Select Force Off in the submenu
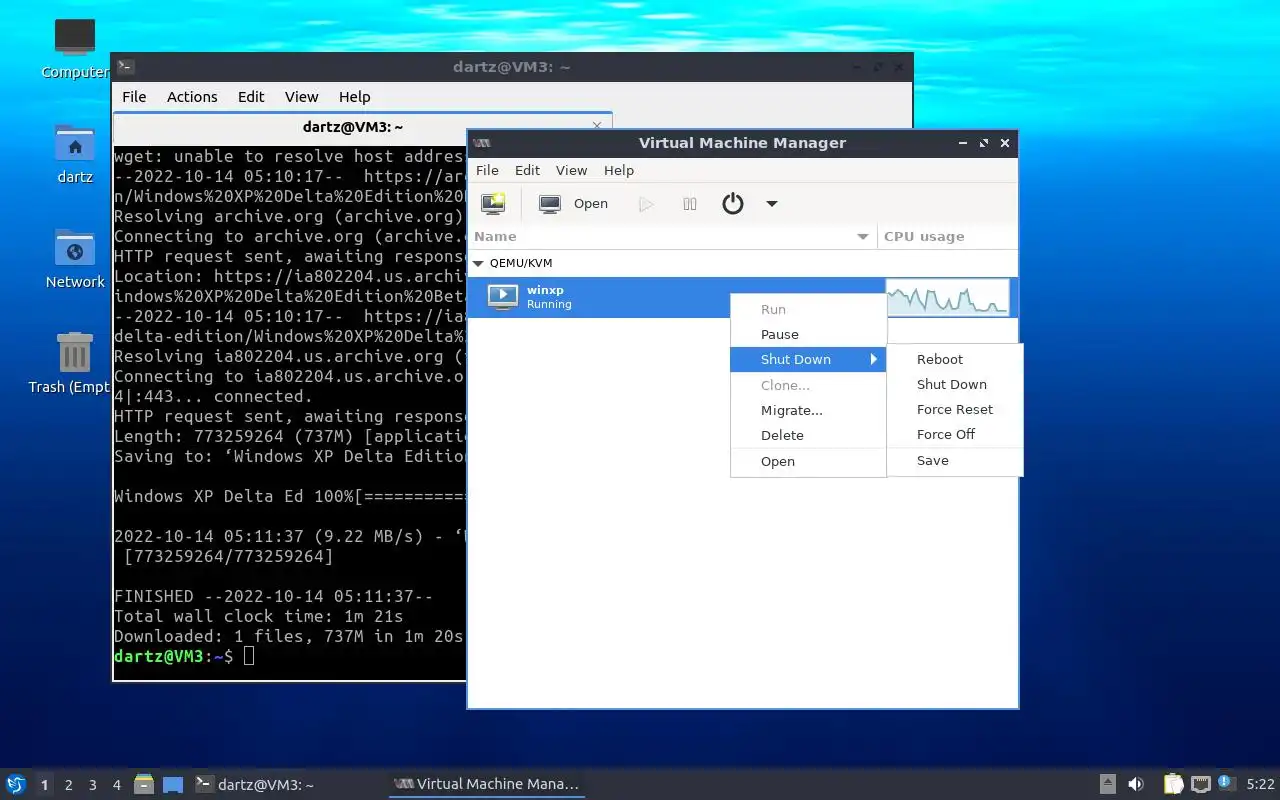Screen dimensions: 1280x800 point(955,435)
